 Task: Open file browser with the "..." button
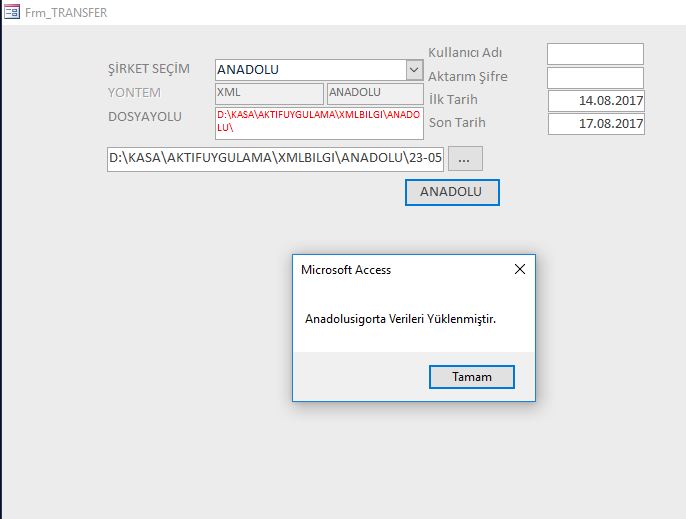465,158
